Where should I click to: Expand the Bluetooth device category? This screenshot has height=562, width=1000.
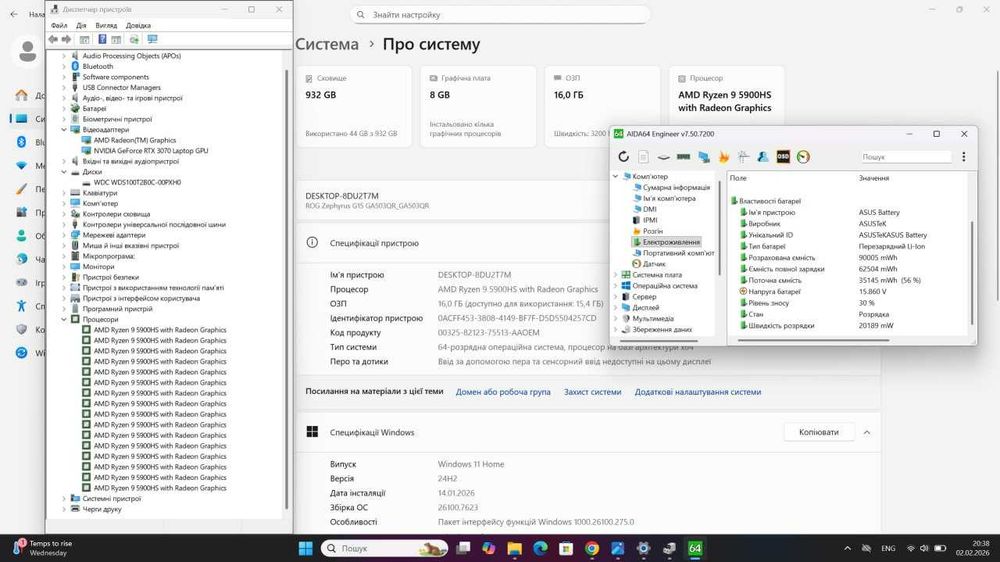coord(64,66)
